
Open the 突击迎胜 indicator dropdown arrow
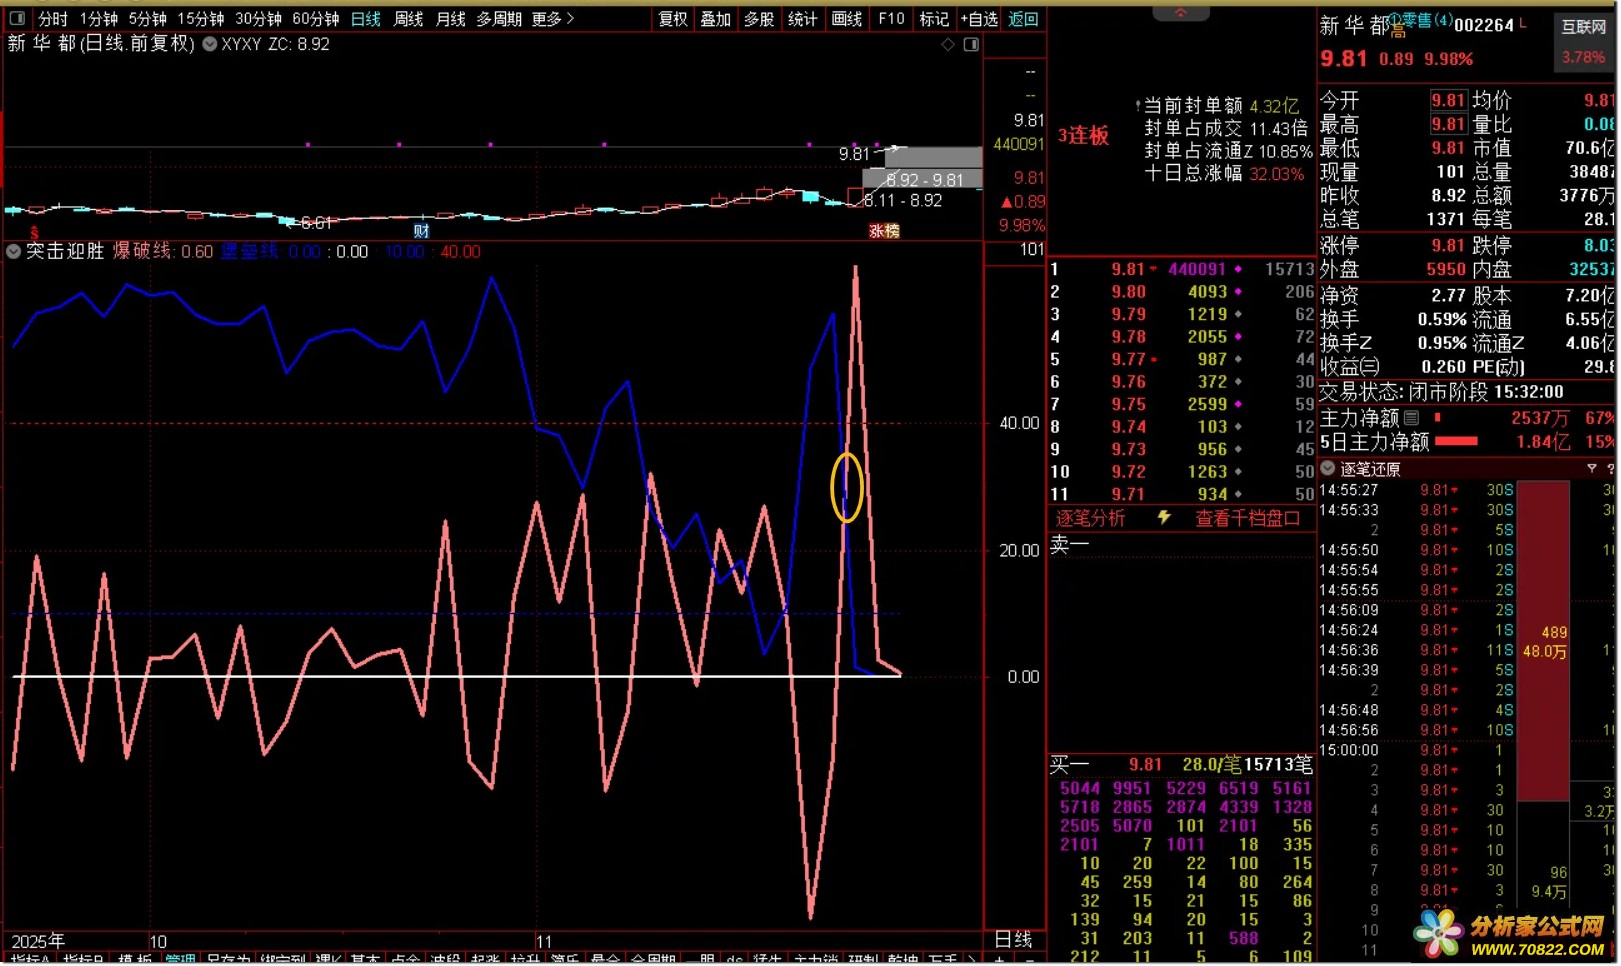point(14,252)
